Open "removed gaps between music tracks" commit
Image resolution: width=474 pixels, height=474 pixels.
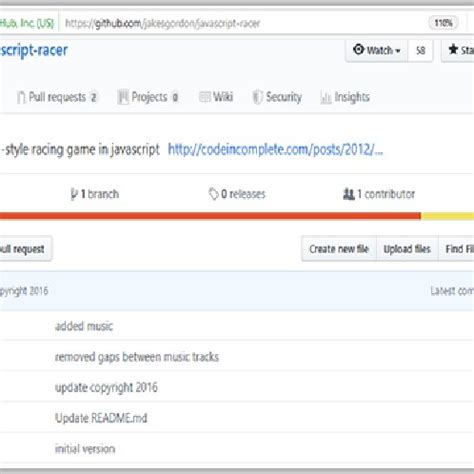pyautogui.click(x=137, y=357)
